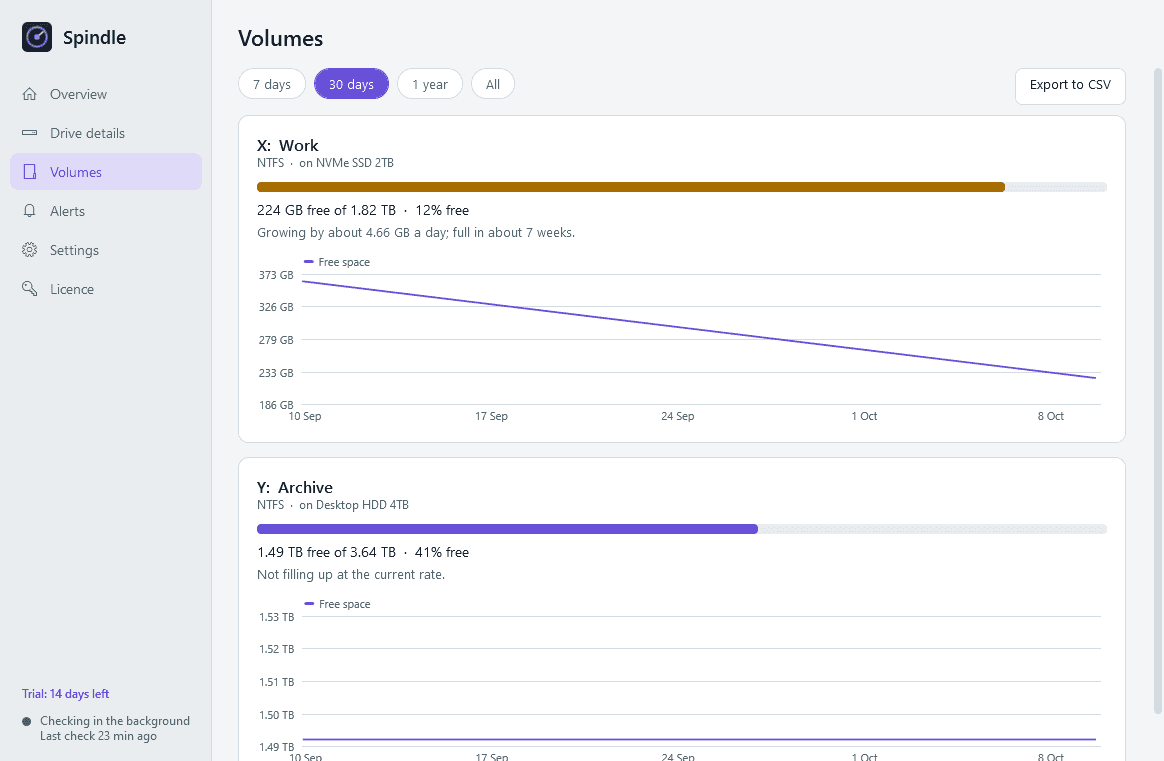Click the Alerts bell icon
The image size is (1164, 761).
(x=30, y=211)
